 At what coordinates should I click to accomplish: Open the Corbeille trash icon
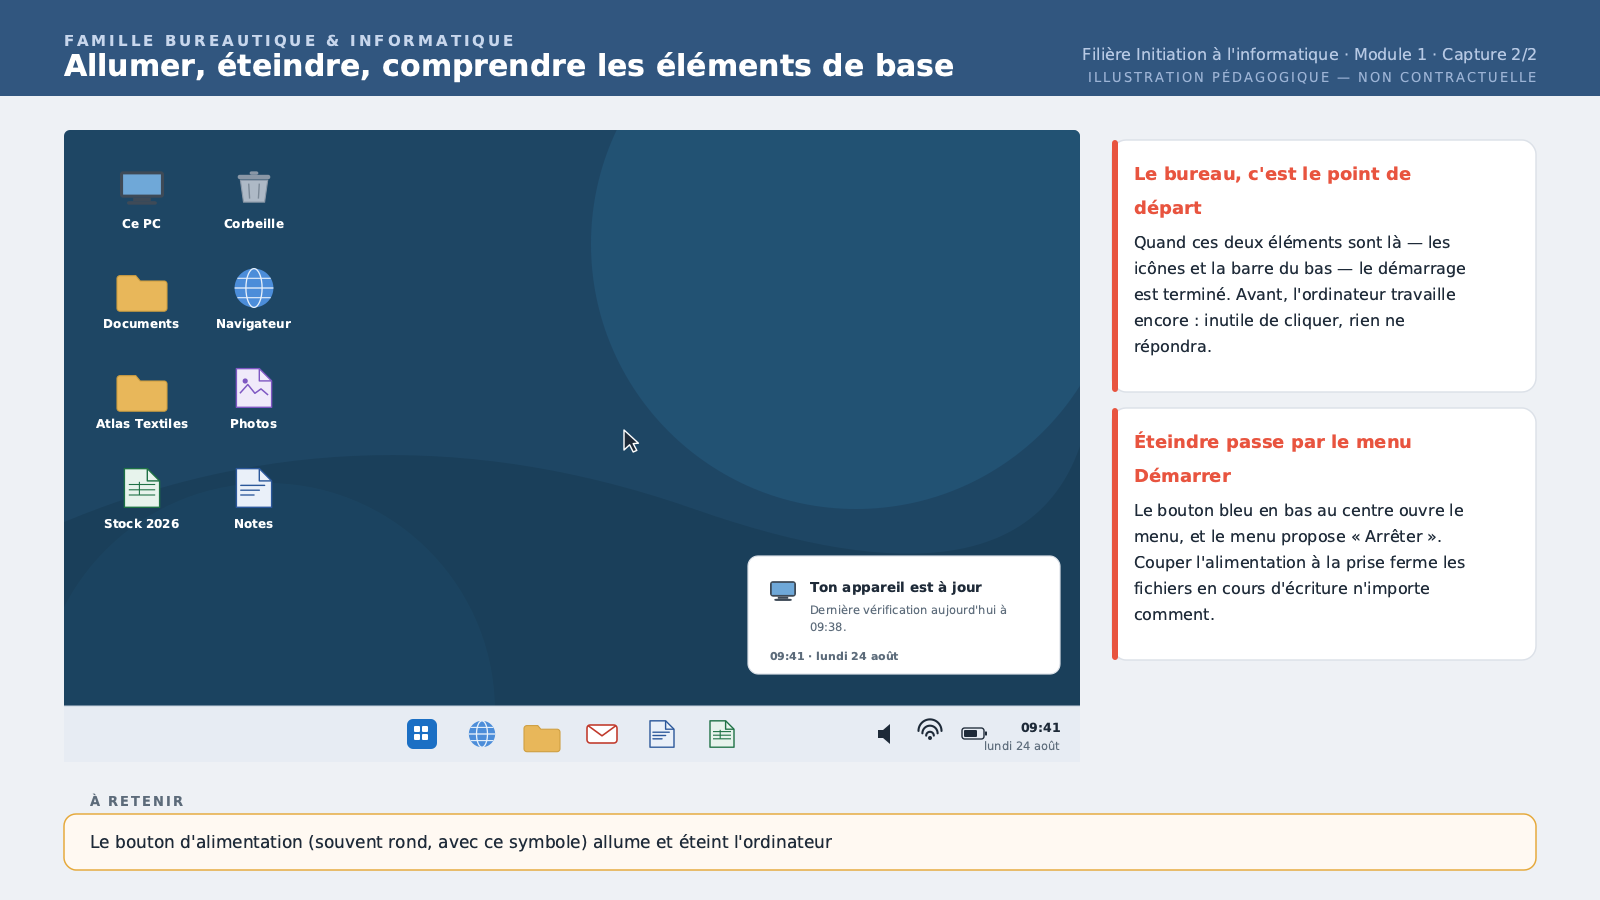tap(254, 199)
